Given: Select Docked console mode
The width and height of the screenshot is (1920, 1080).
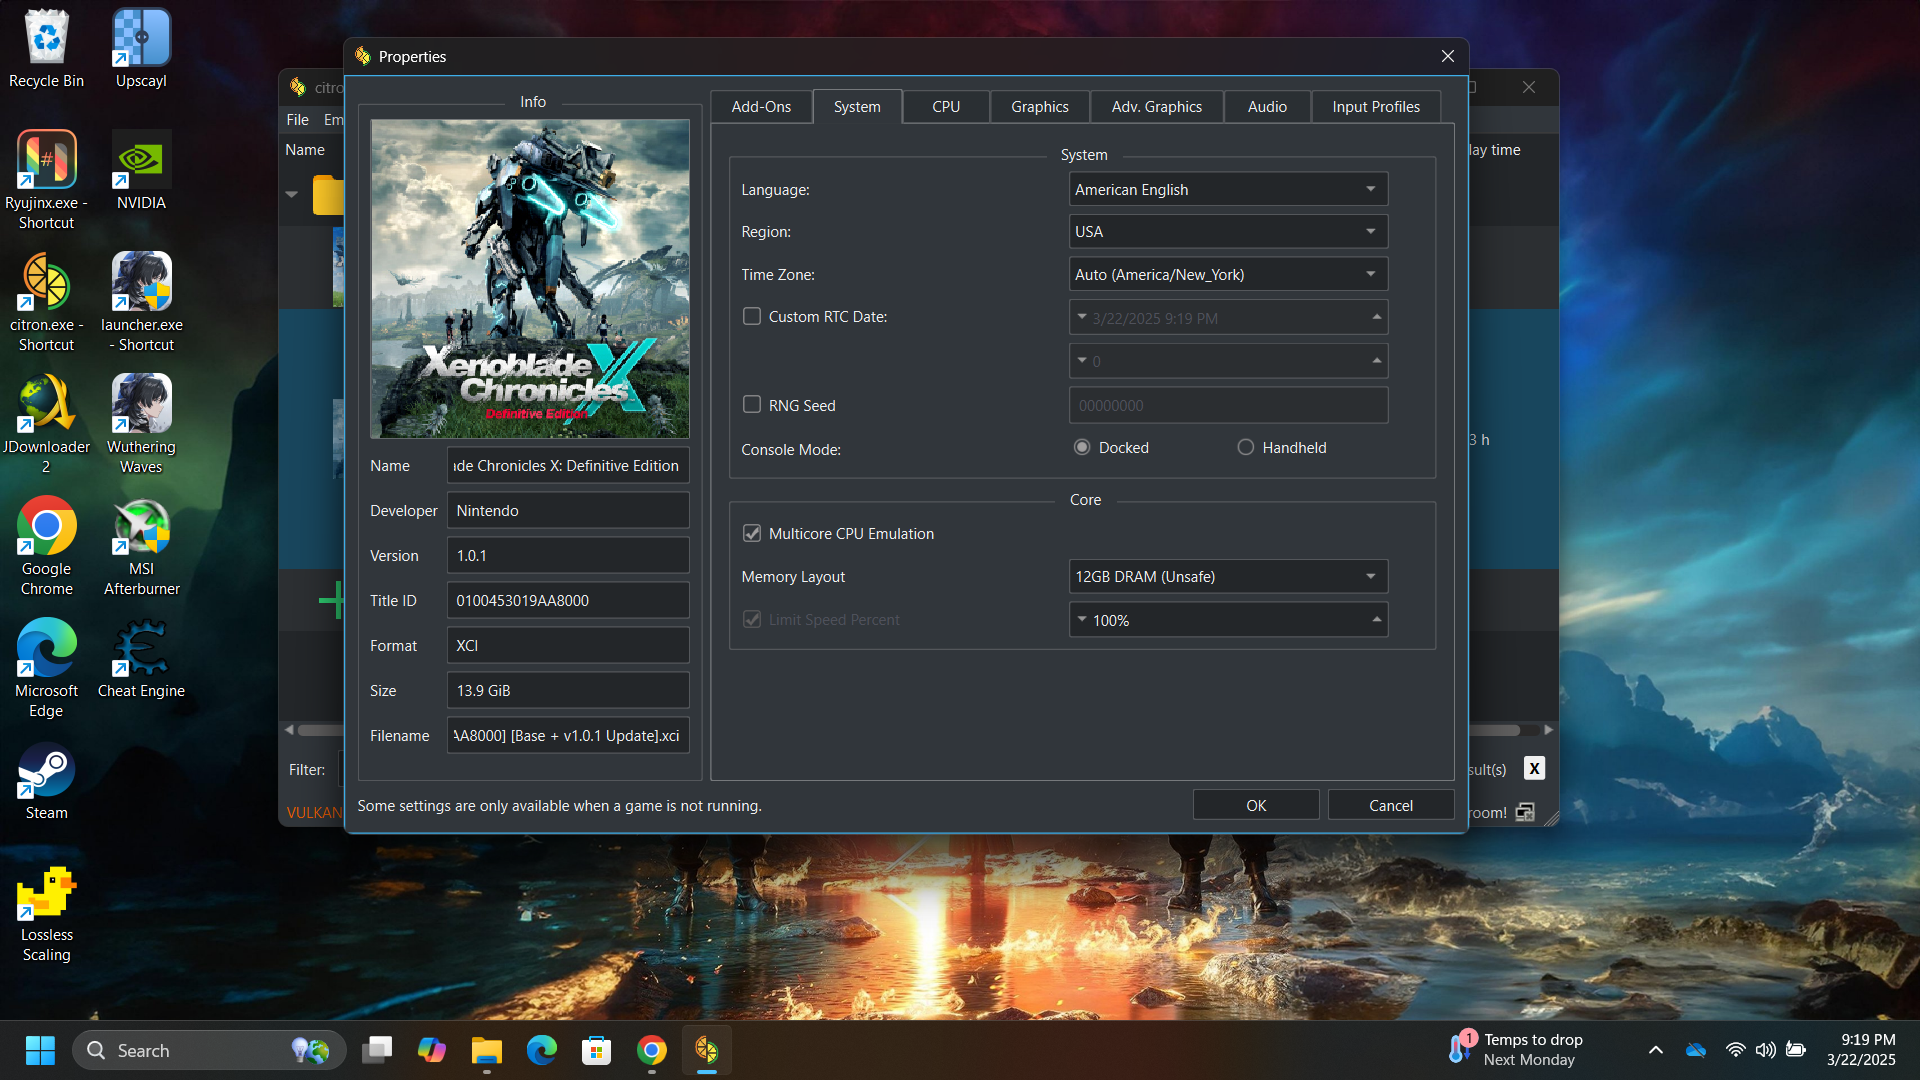Looking at the screenshot, I should [1082, 447].
